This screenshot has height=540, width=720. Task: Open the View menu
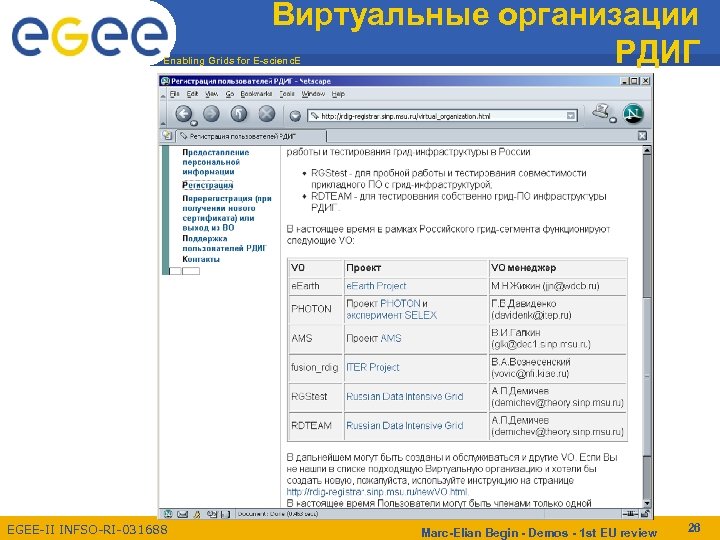(x=211, y=94)
